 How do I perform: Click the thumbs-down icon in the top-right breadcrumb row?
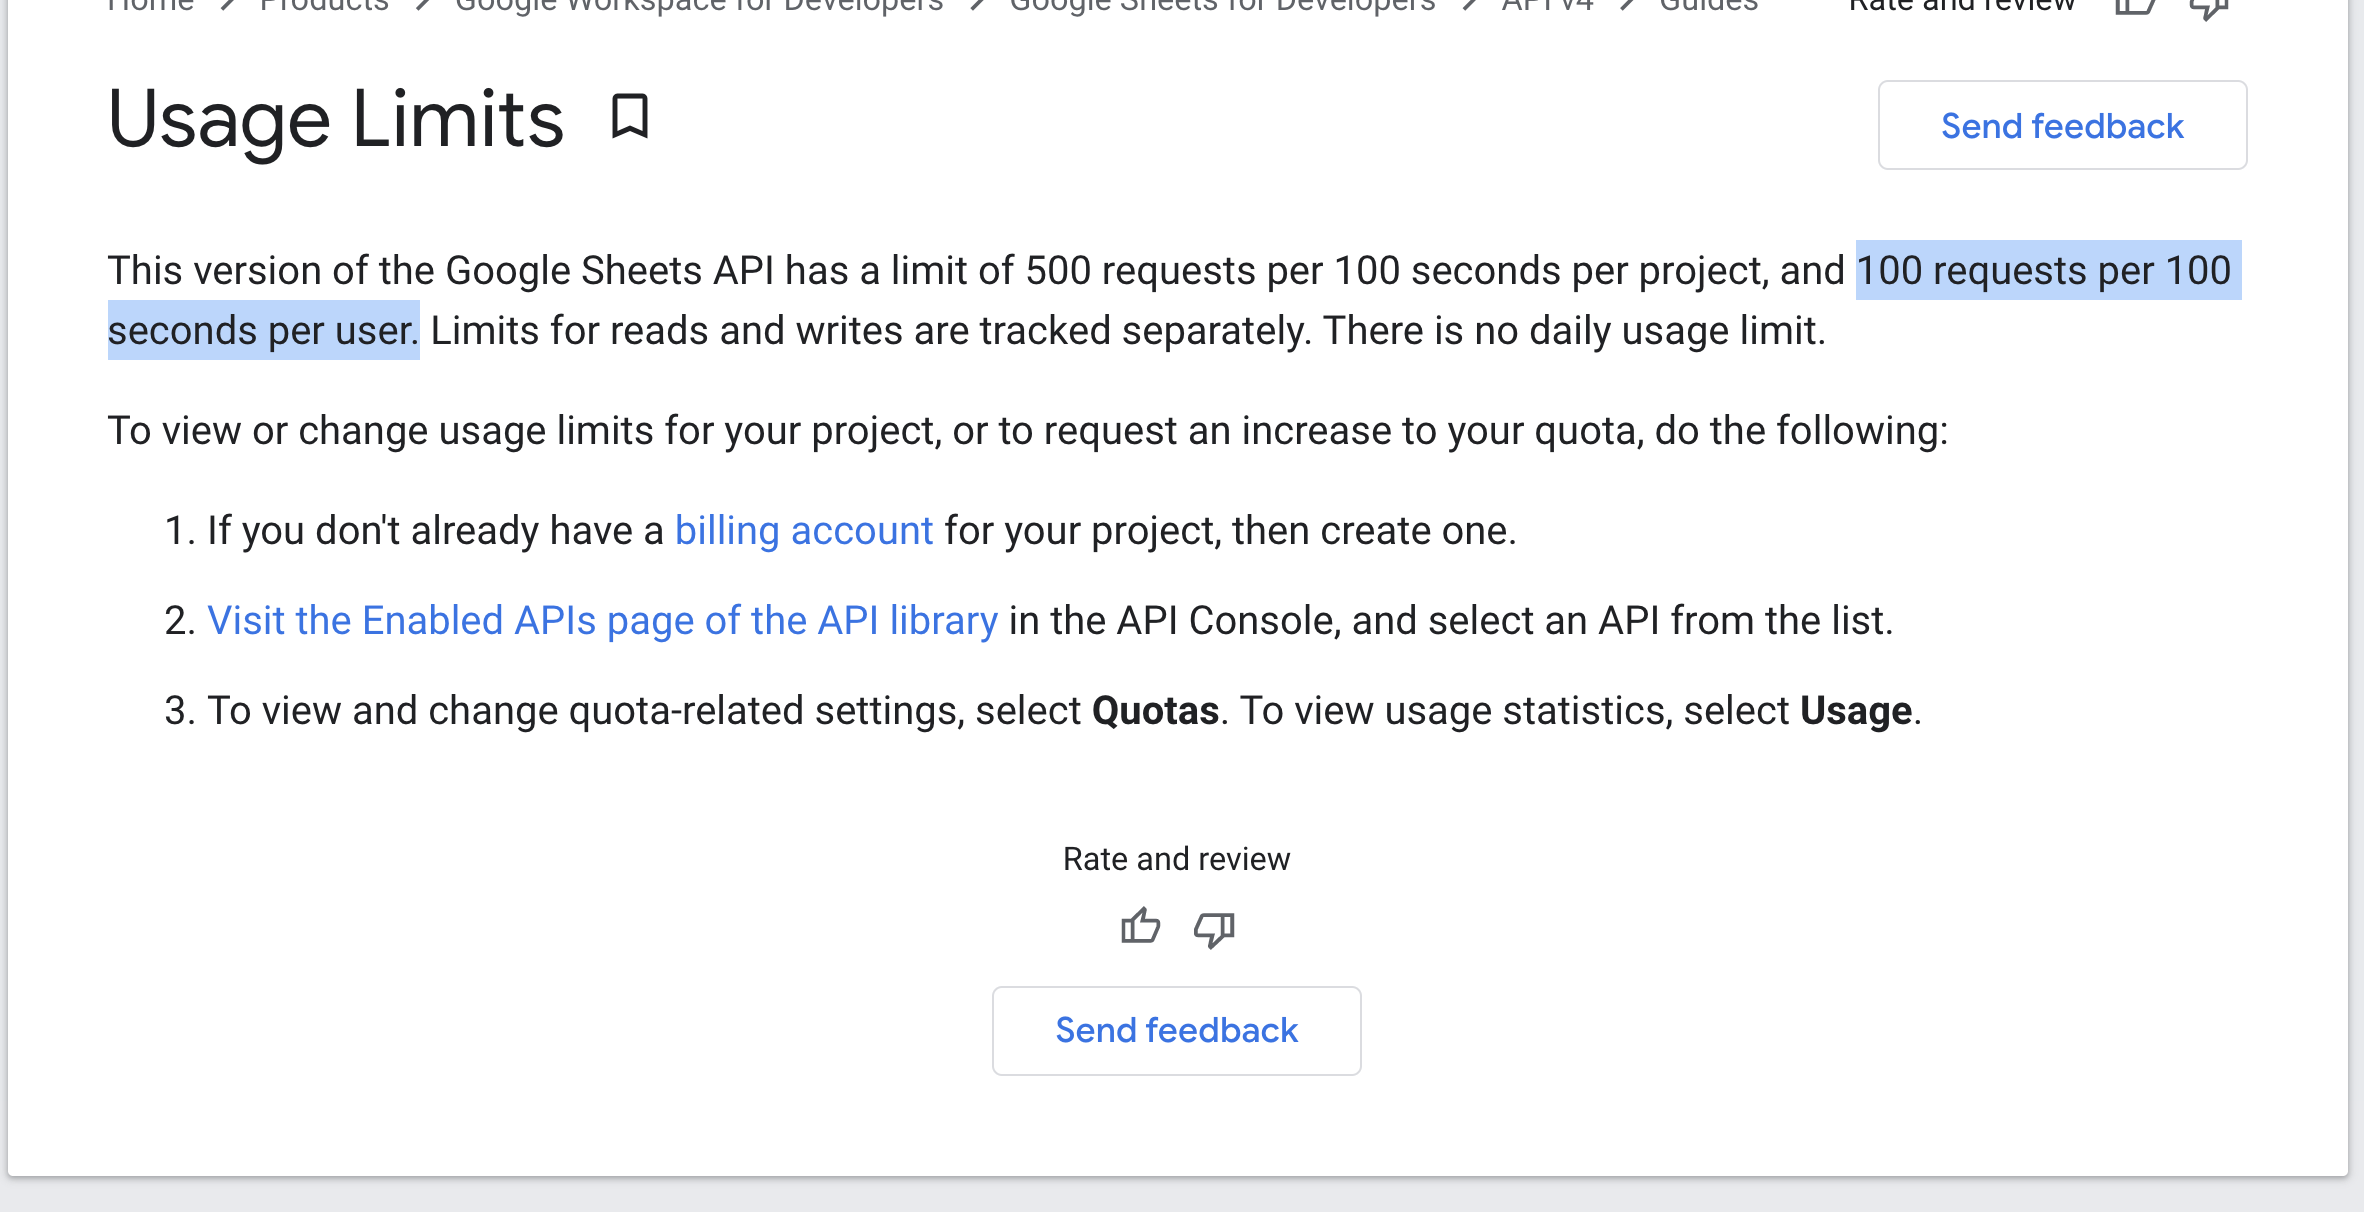coord(2208,6)
